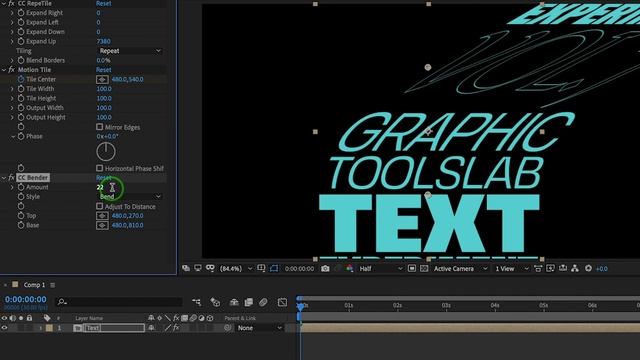Toggle mask and shape path visibility icon
The height and width of the screenshot is (360, 640).
tap(274, 269)
